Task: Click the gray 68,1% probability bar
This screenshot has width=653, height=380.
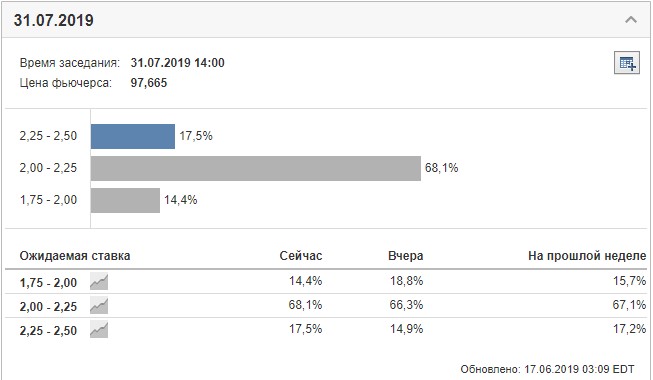Action: (x=256, y=168)
